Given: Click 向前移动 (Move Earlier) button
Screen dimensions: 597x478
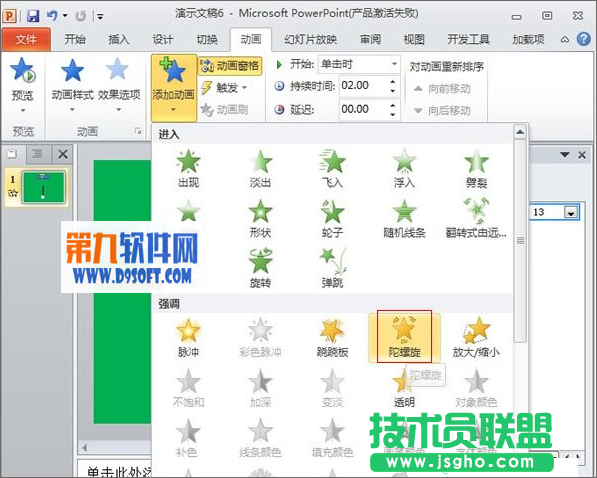Looking at the screenshot, I should (442, 89).
